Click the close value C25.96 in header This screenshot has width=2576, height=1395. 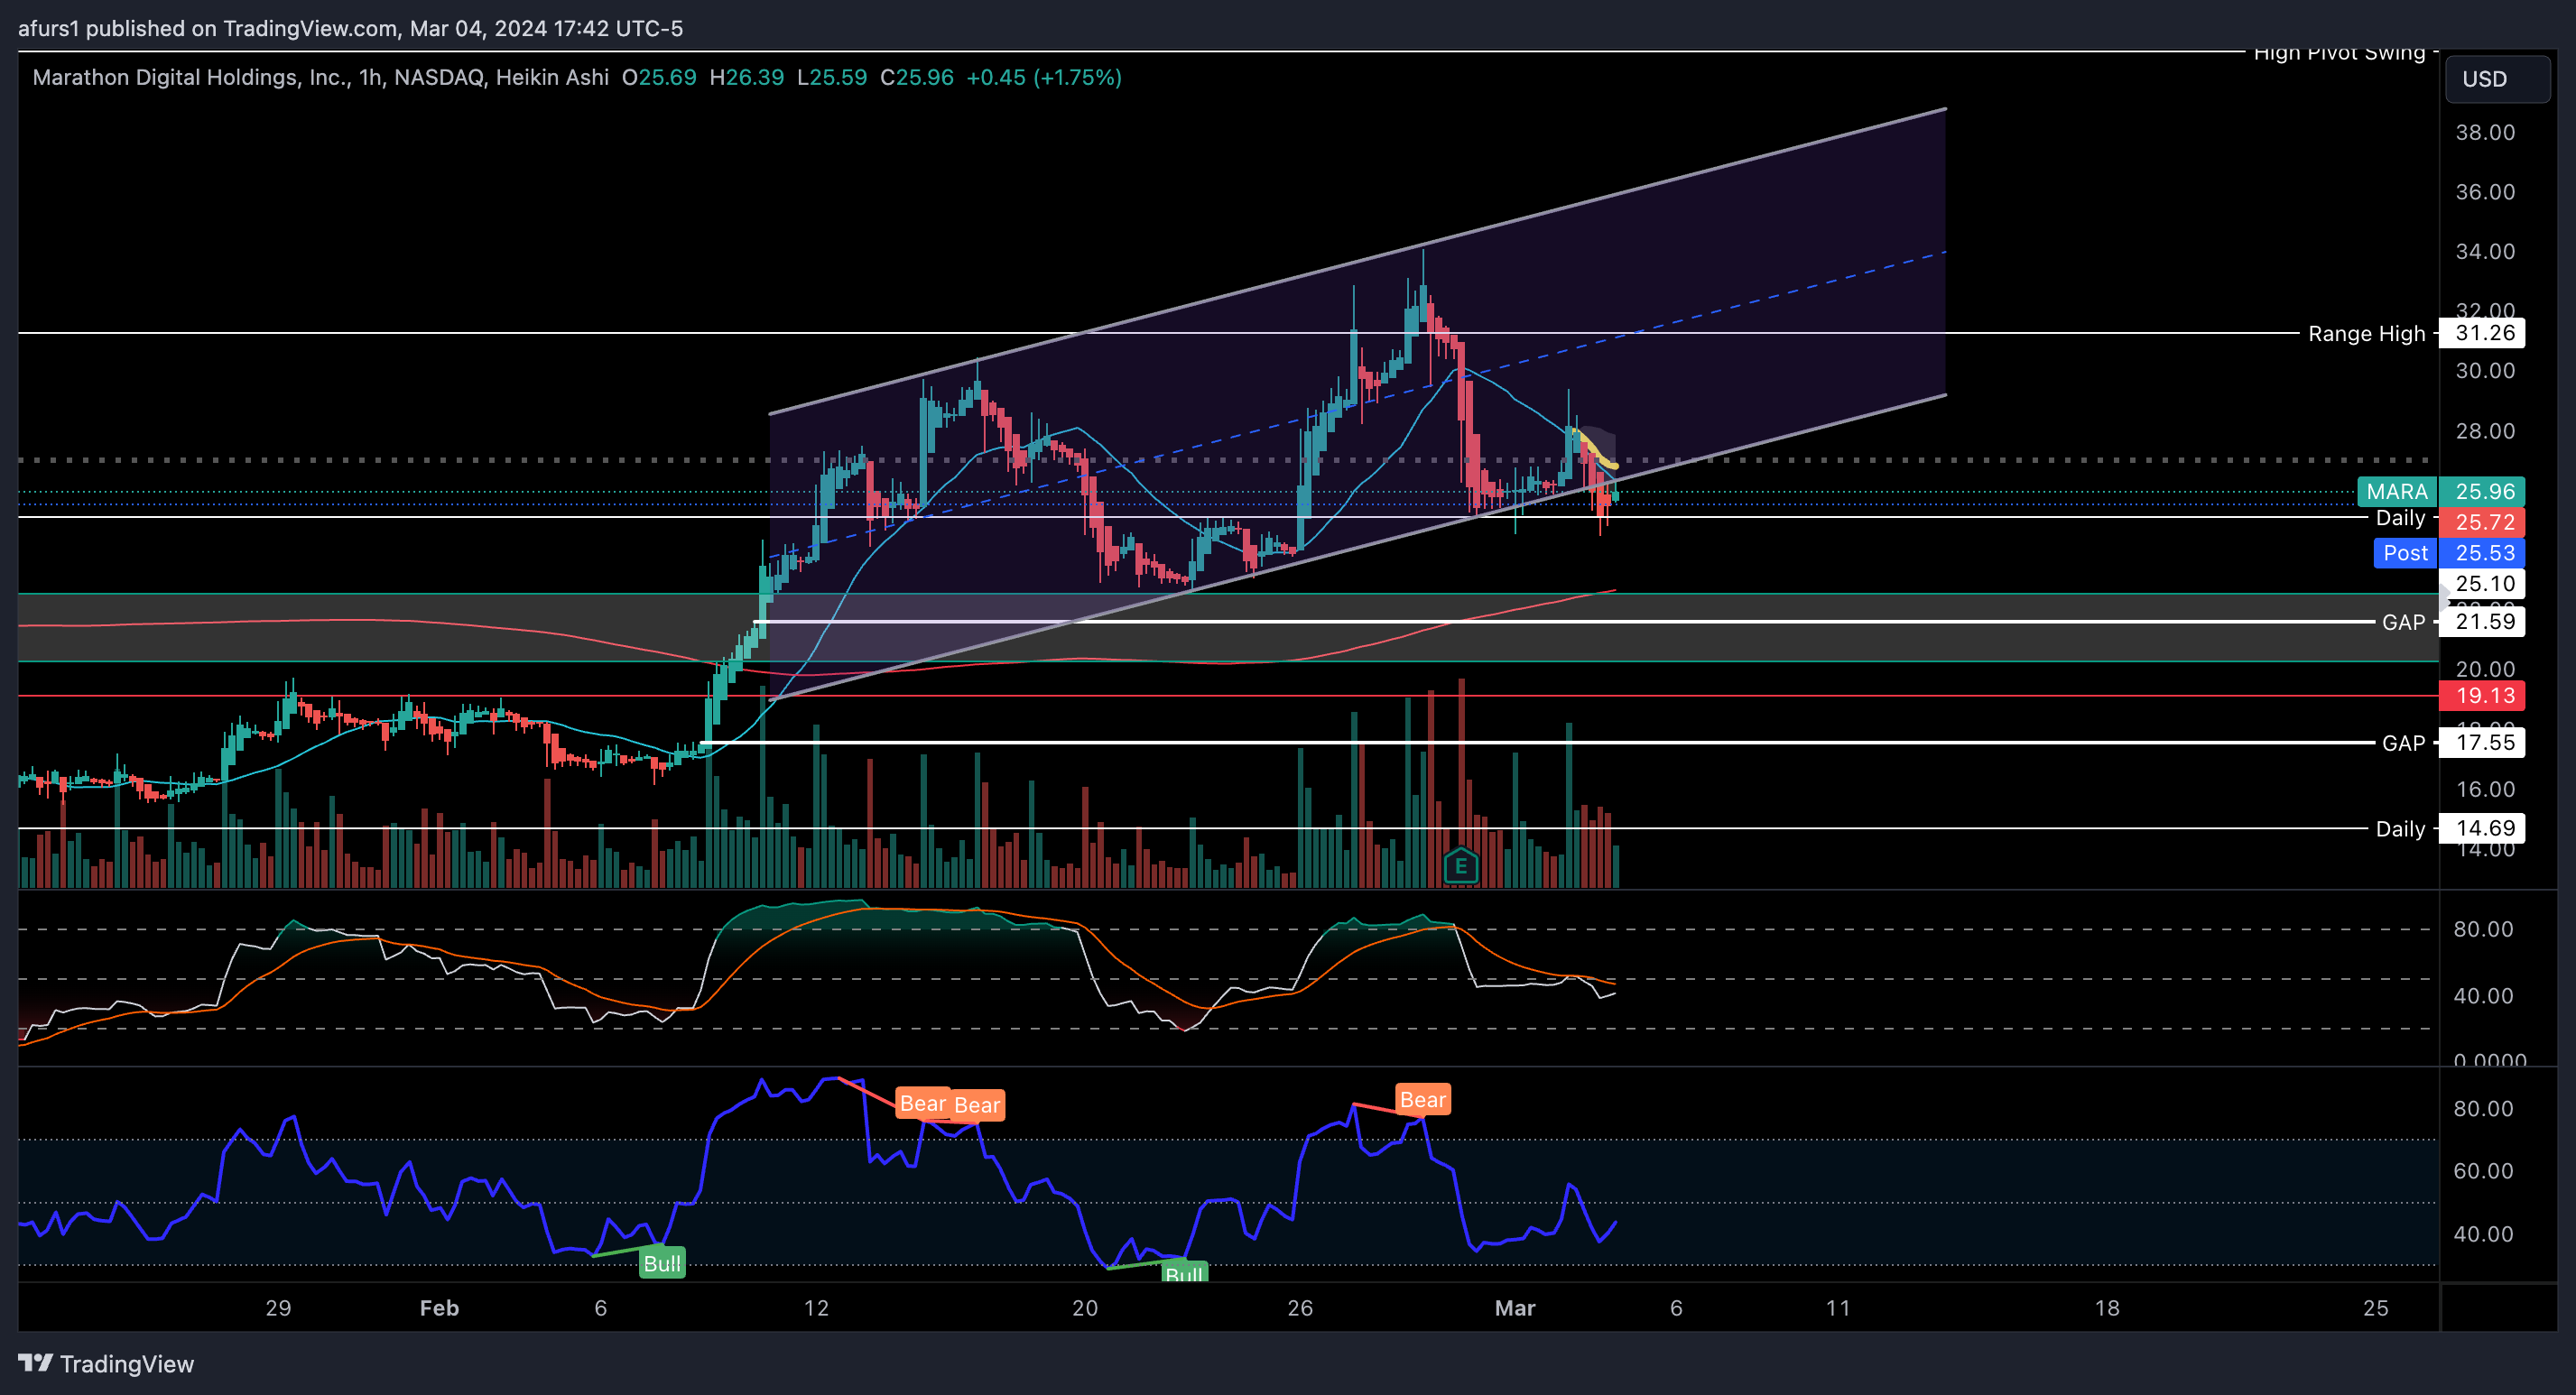click(917, 77)
